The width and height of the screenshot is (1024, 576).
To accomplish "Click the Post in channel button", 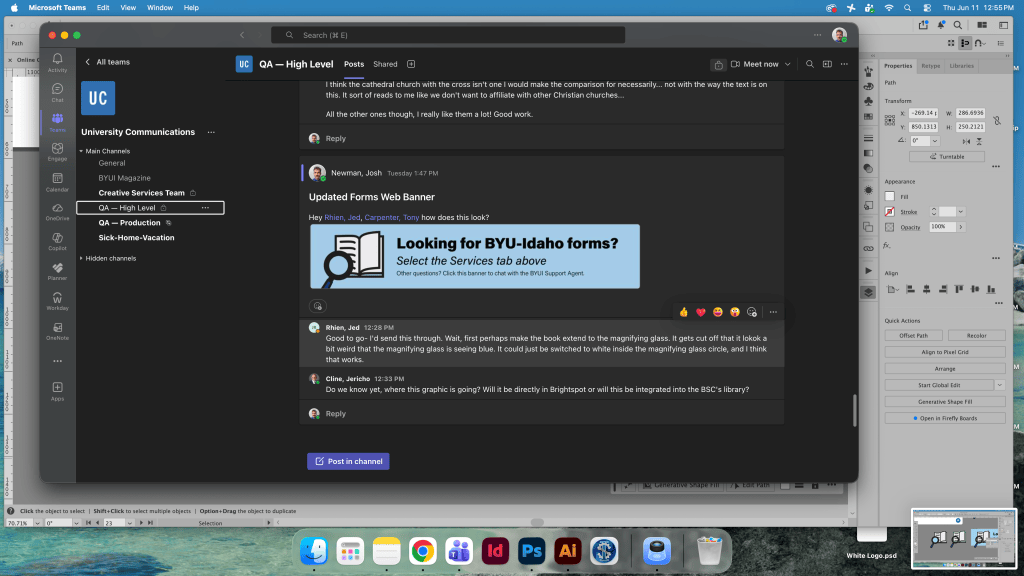I will (348, 461).
